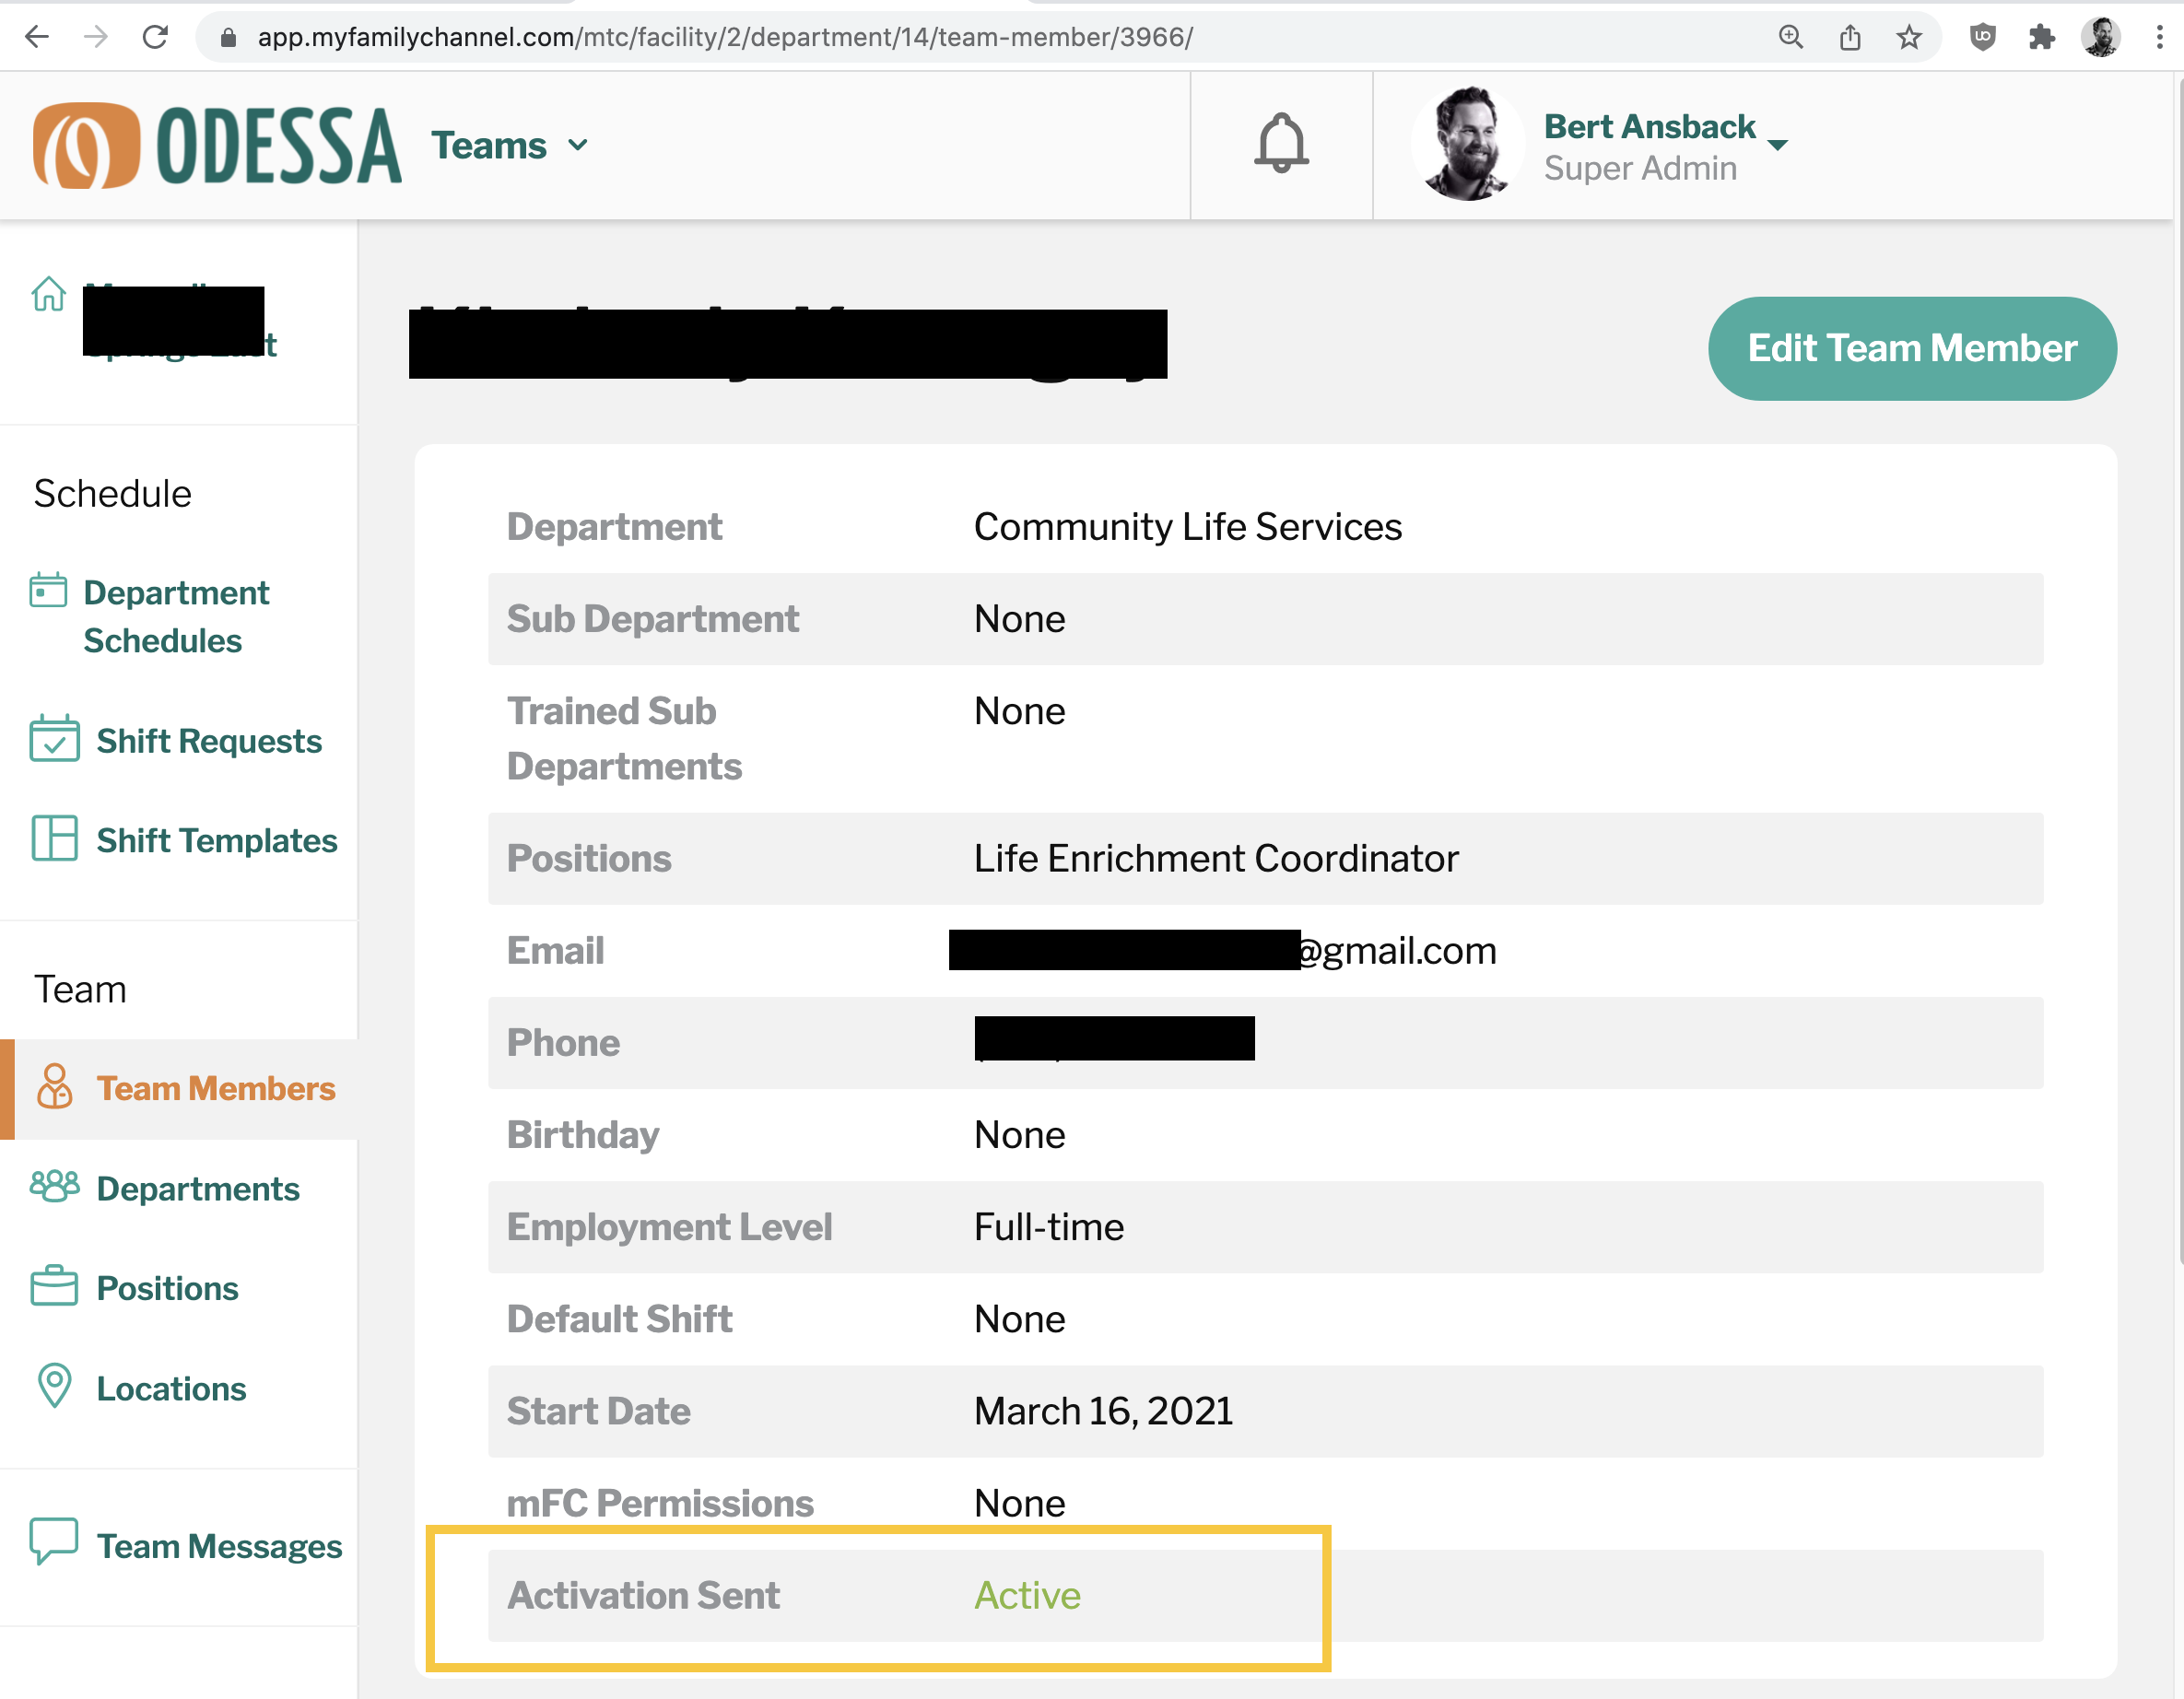Image resolution: width=2184 pixels, height=1699 pixels.
Task: Click the padlock site info icon
Action: pos(228,38)
